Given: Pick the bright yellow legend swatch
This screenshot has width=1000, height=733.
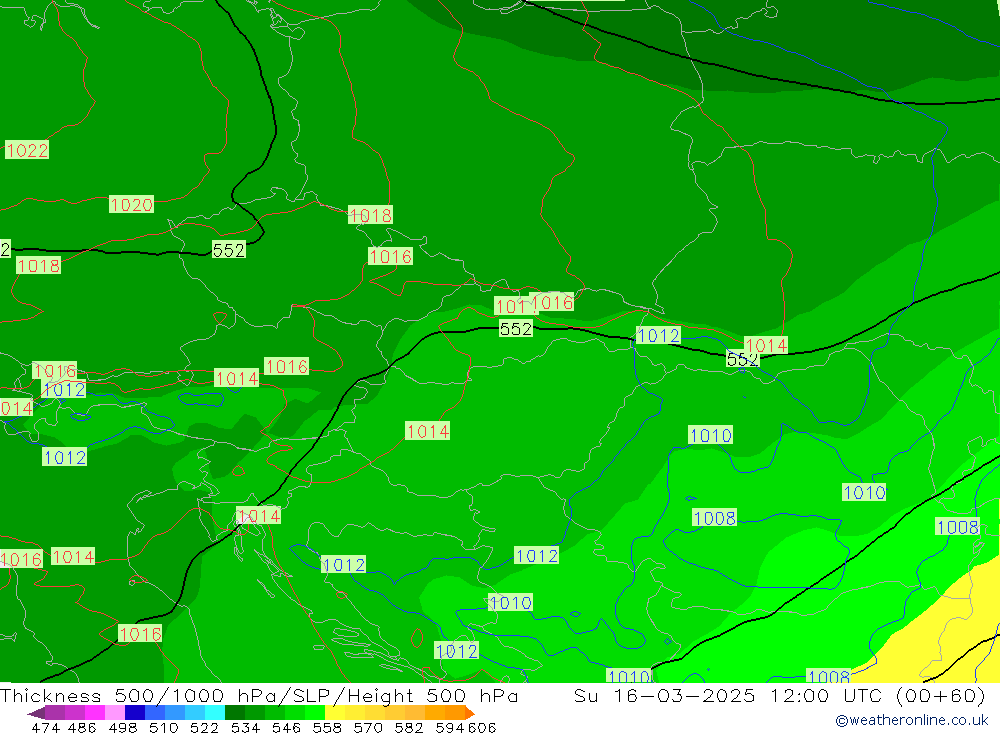Looking at the screenshot, I should pyautogui.click(x=335, y=713).
